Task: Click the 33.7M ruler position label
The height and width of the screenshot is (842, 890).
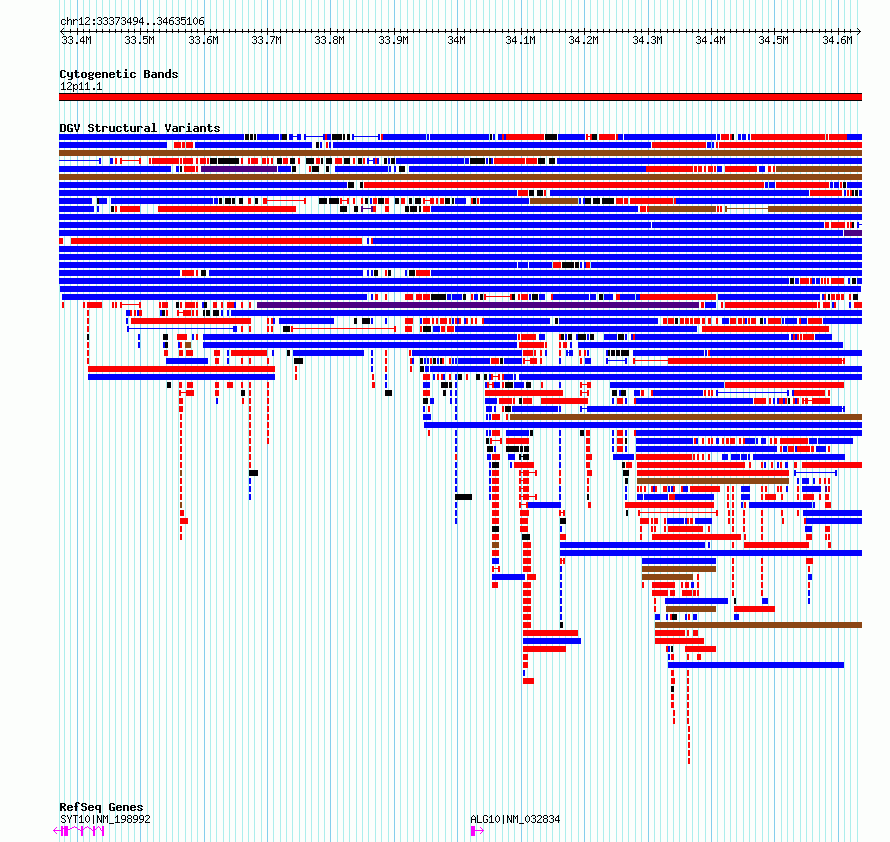Action: point(266,40)
